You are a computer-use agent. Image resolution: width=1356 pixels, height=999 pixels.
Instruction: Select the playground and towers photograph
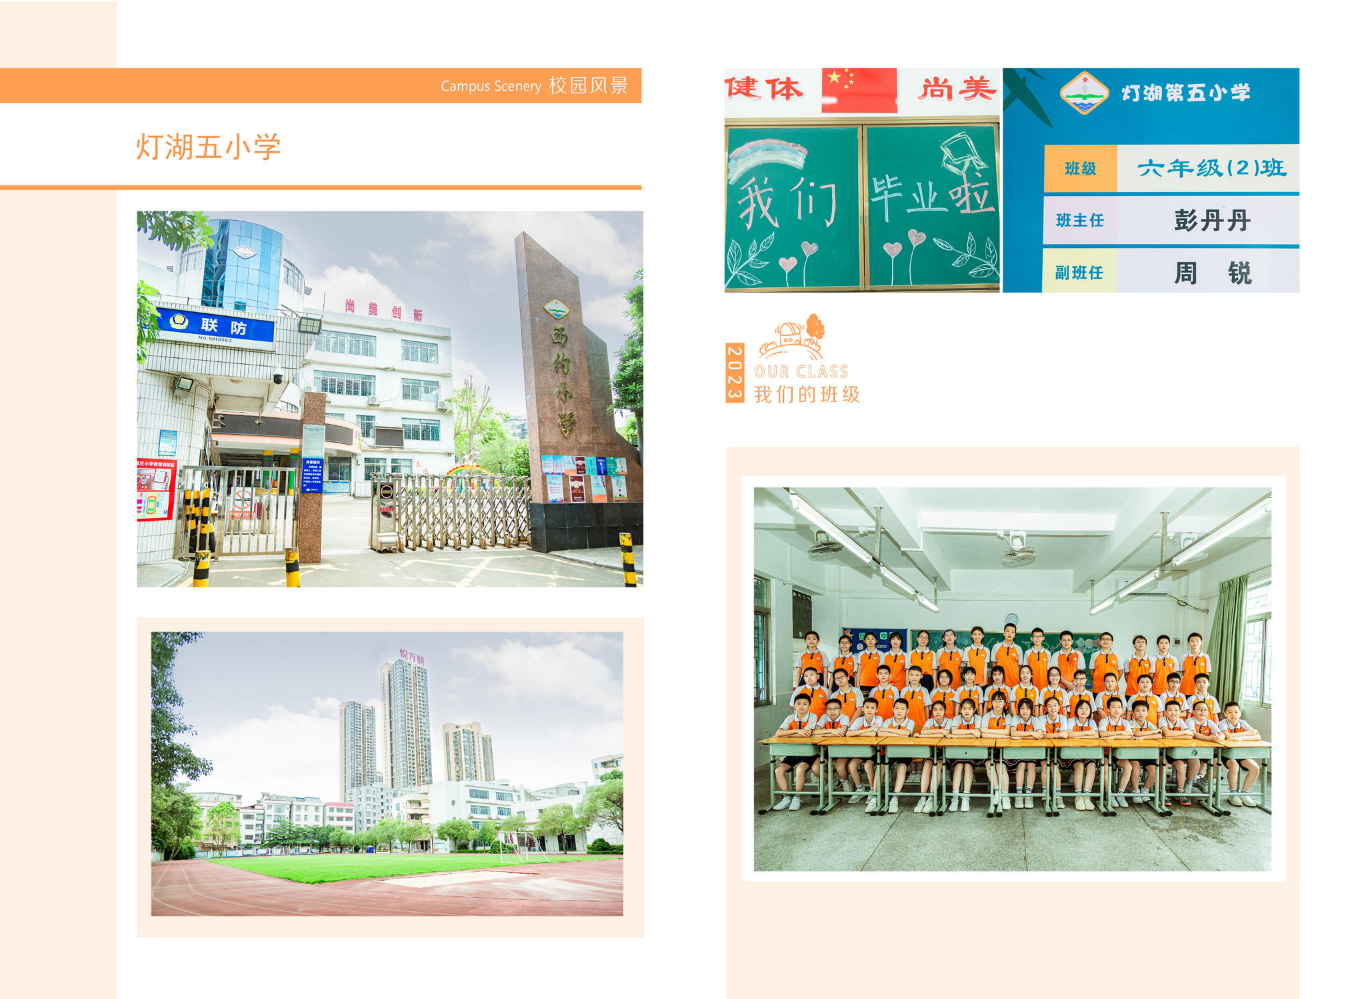(x=387, y=774)
